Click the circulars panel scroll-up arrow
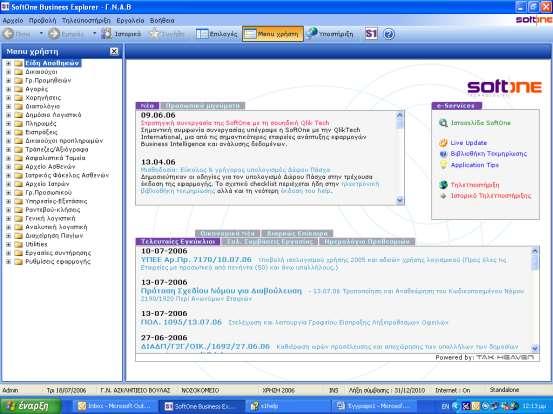Viewport: 553px width, 414px height. tap(535, 251)
